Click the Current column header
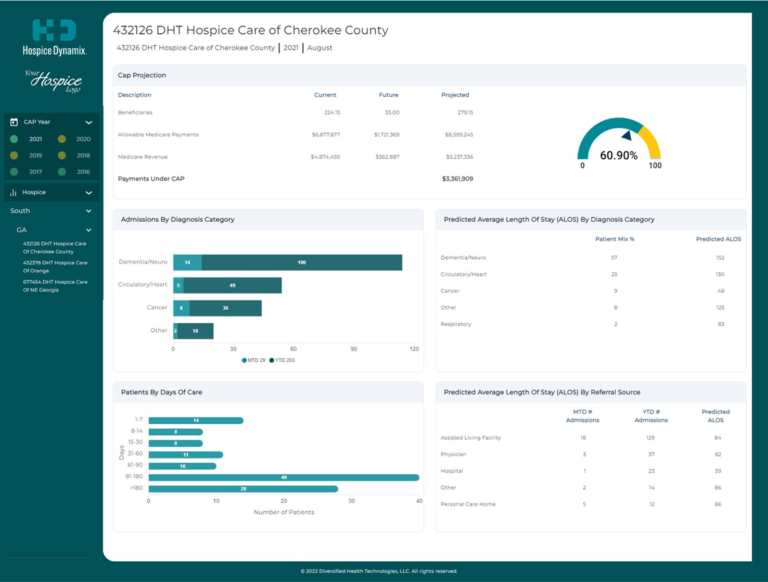The height and width of the screenshot is (582, 768). tap(325, 95)
